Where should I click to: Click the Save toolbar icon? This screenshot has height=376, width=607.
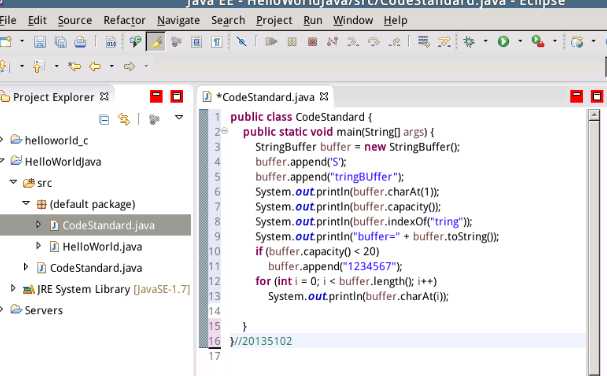pos(40,41)
